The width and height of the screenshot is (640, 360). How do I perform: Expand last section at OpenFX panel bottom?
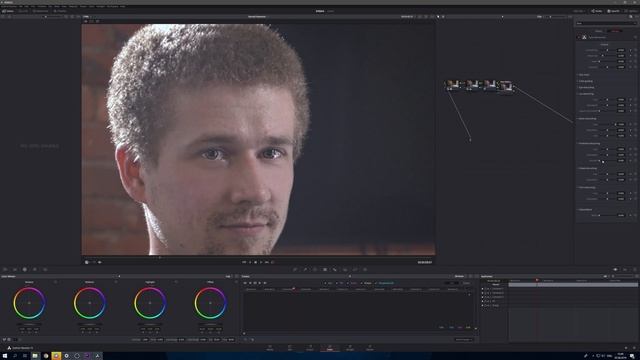click(x=585, y=209)
